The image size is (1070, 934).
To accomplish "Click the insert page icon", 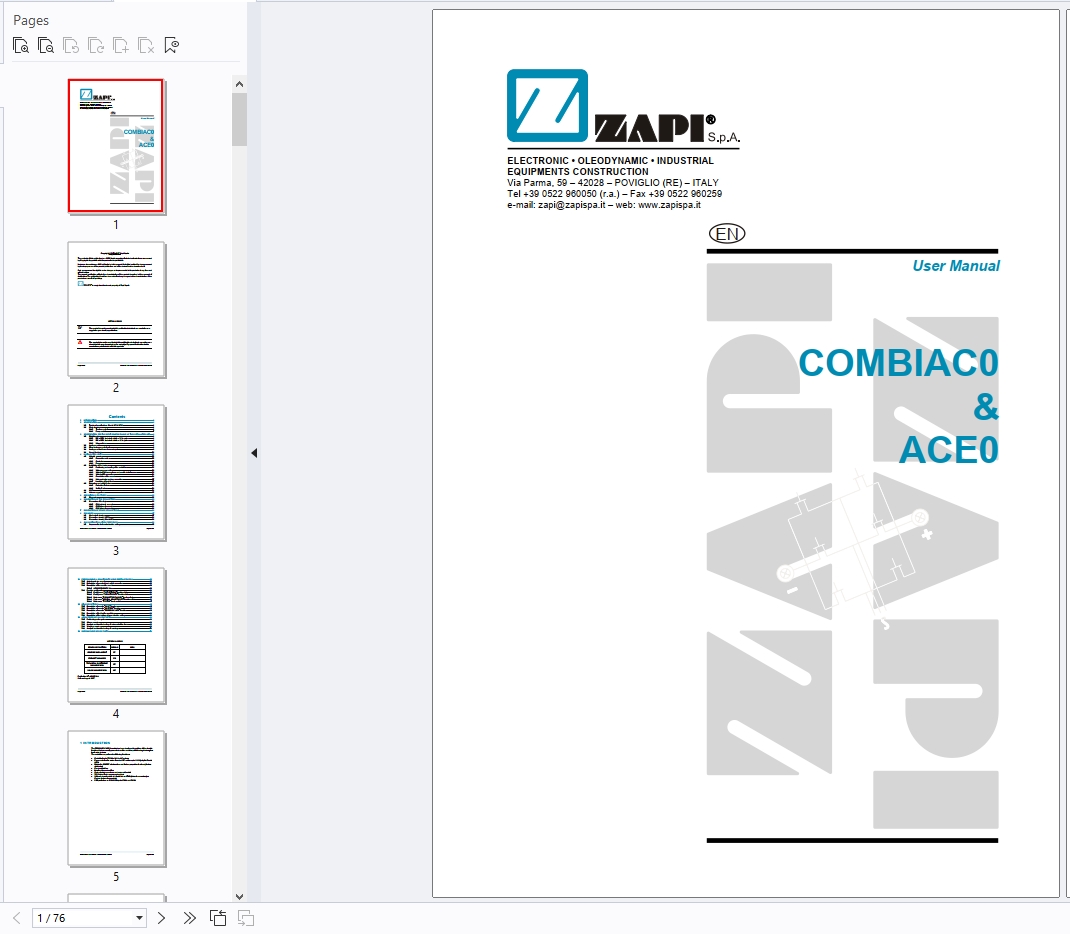I will coord(121,46).
